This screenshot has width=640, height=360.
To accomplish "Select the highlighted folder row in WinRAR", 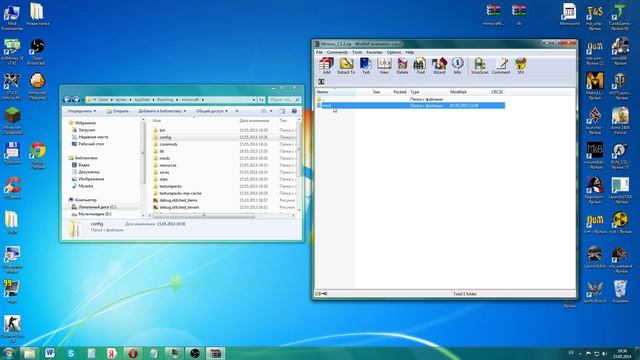I will click(x=410, y=105).
